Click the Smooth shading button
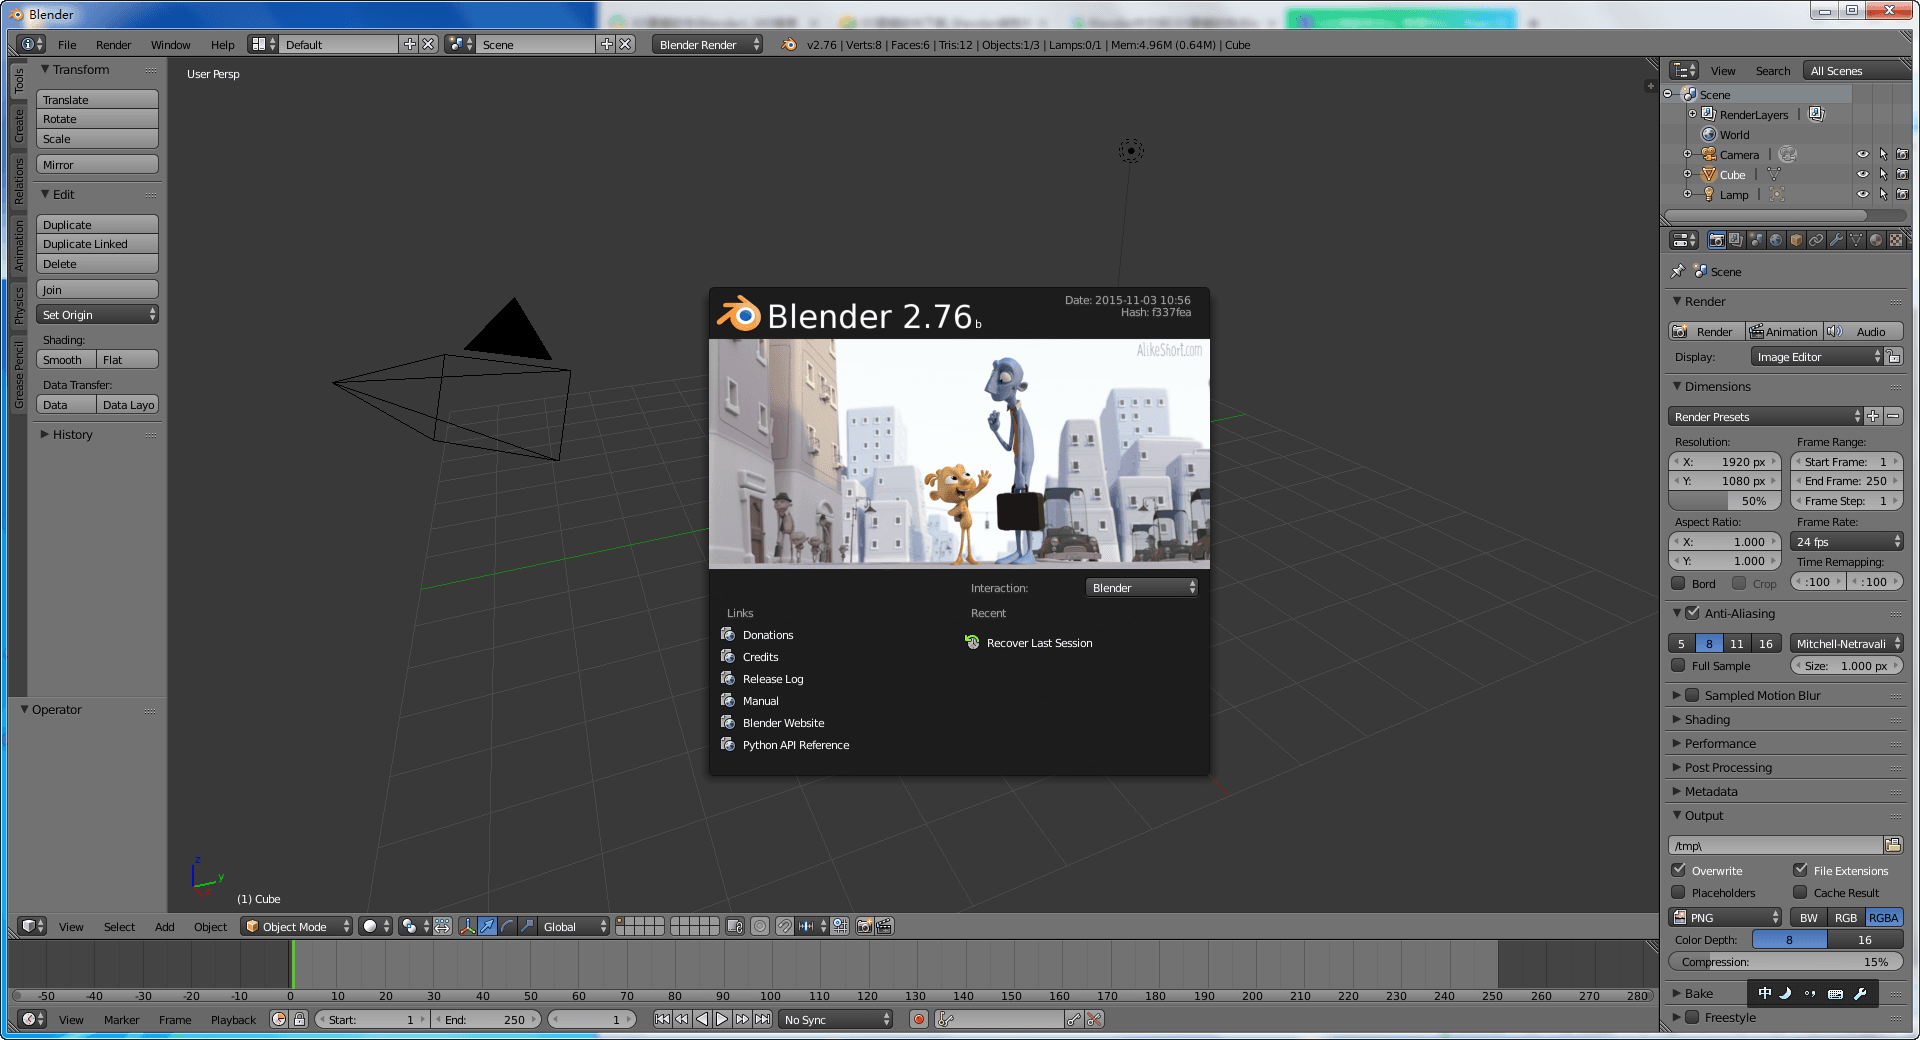This screenshot has width=1920, height=1040. [x=66, y=359]
